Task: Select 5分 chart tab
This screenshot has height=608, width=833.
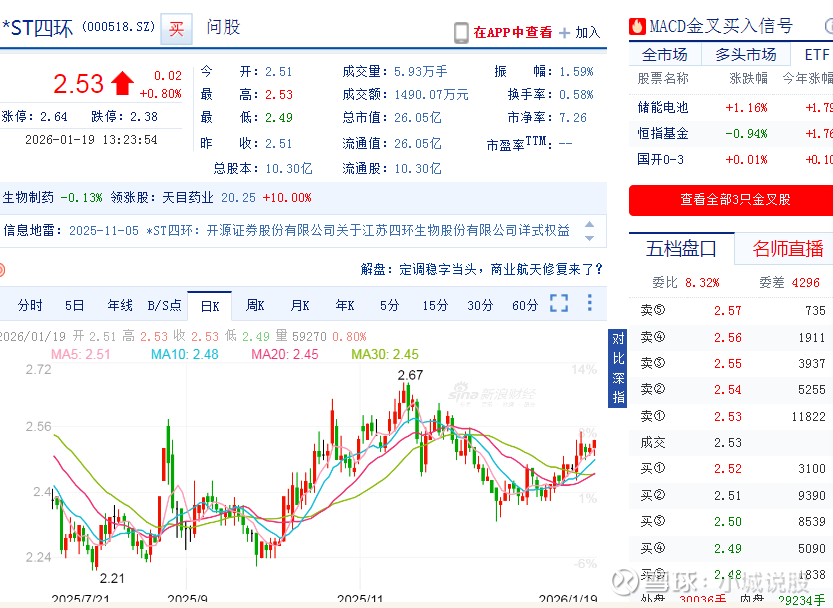Action: coord(389,305)
